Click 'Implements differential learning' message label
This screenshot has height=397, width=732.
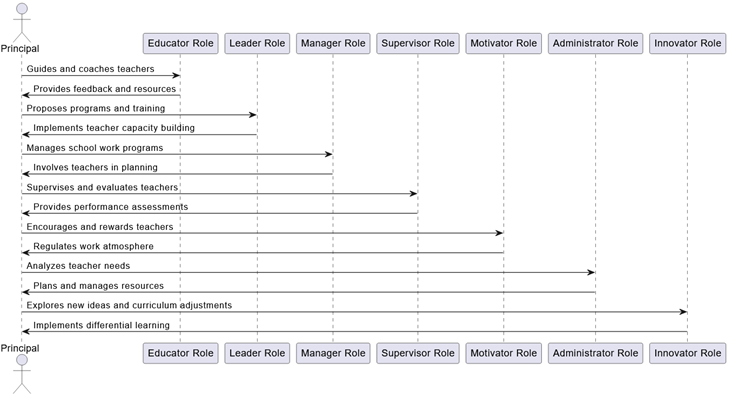[101, 325]
